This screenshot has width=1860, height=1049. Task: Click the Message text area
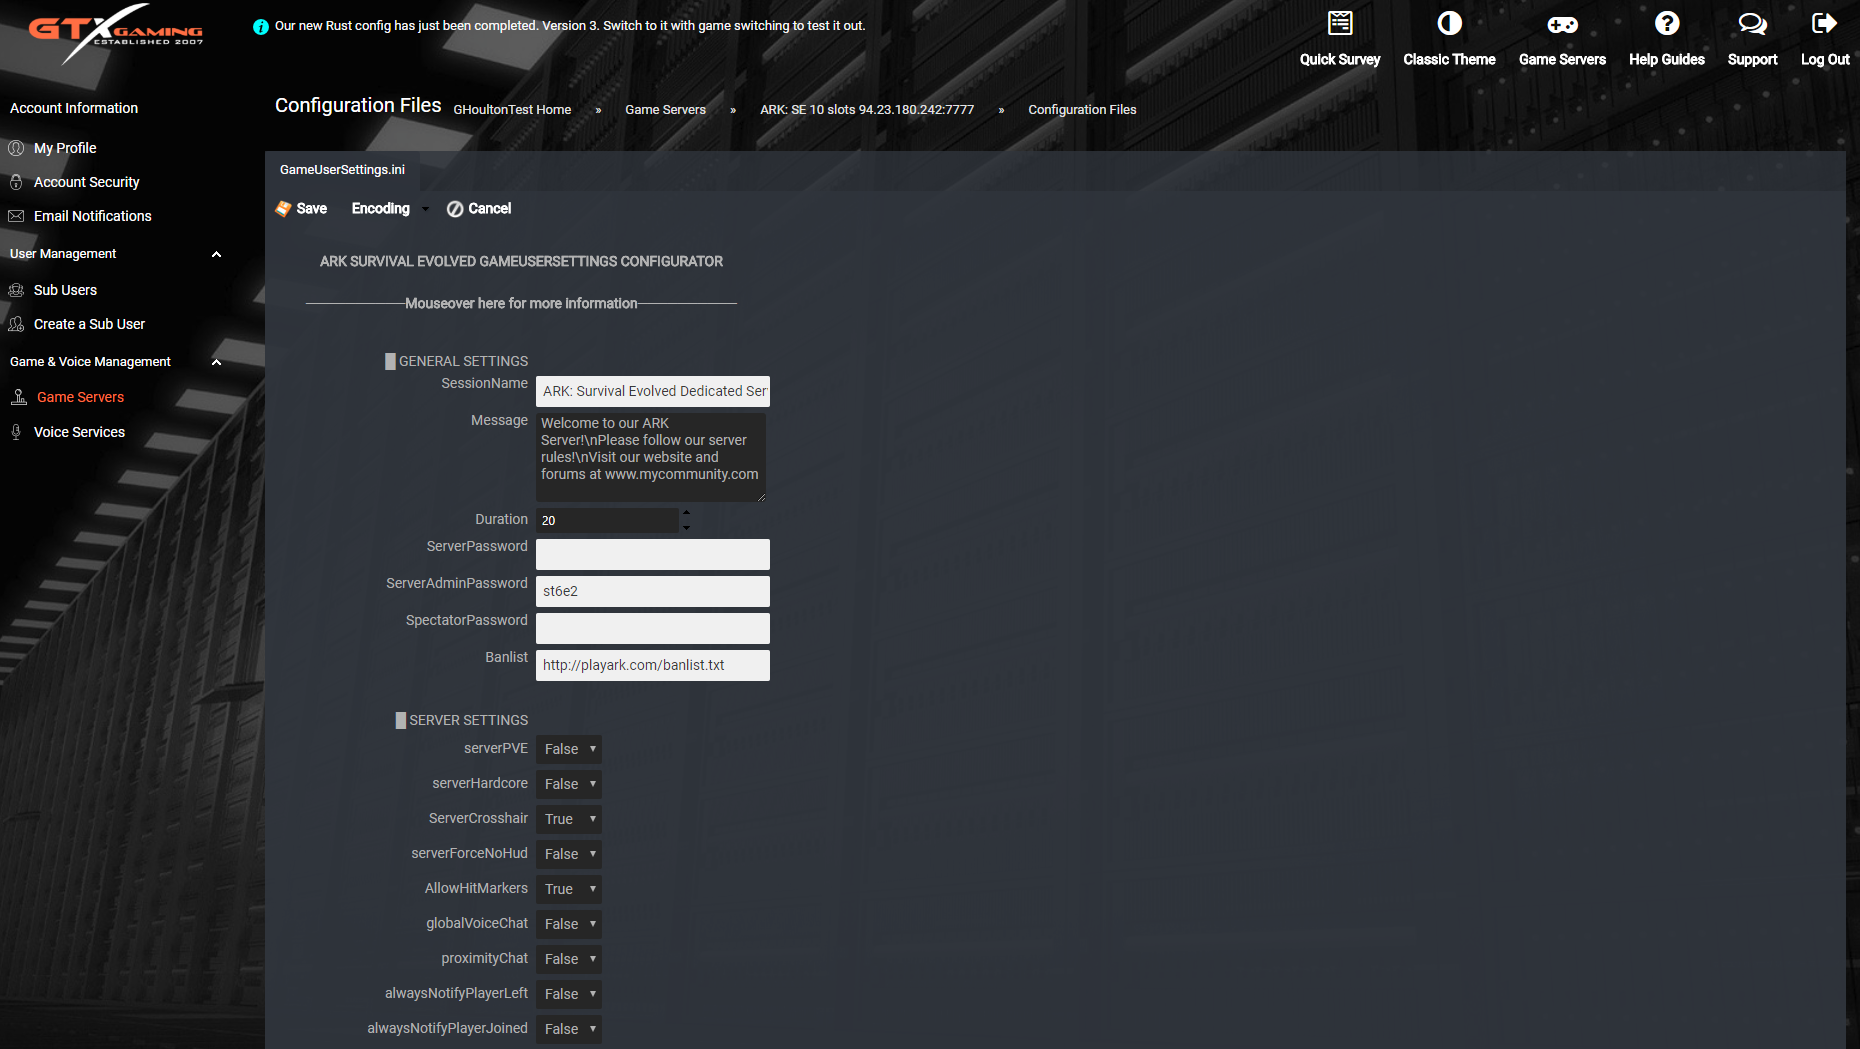[x=651, y=457]
